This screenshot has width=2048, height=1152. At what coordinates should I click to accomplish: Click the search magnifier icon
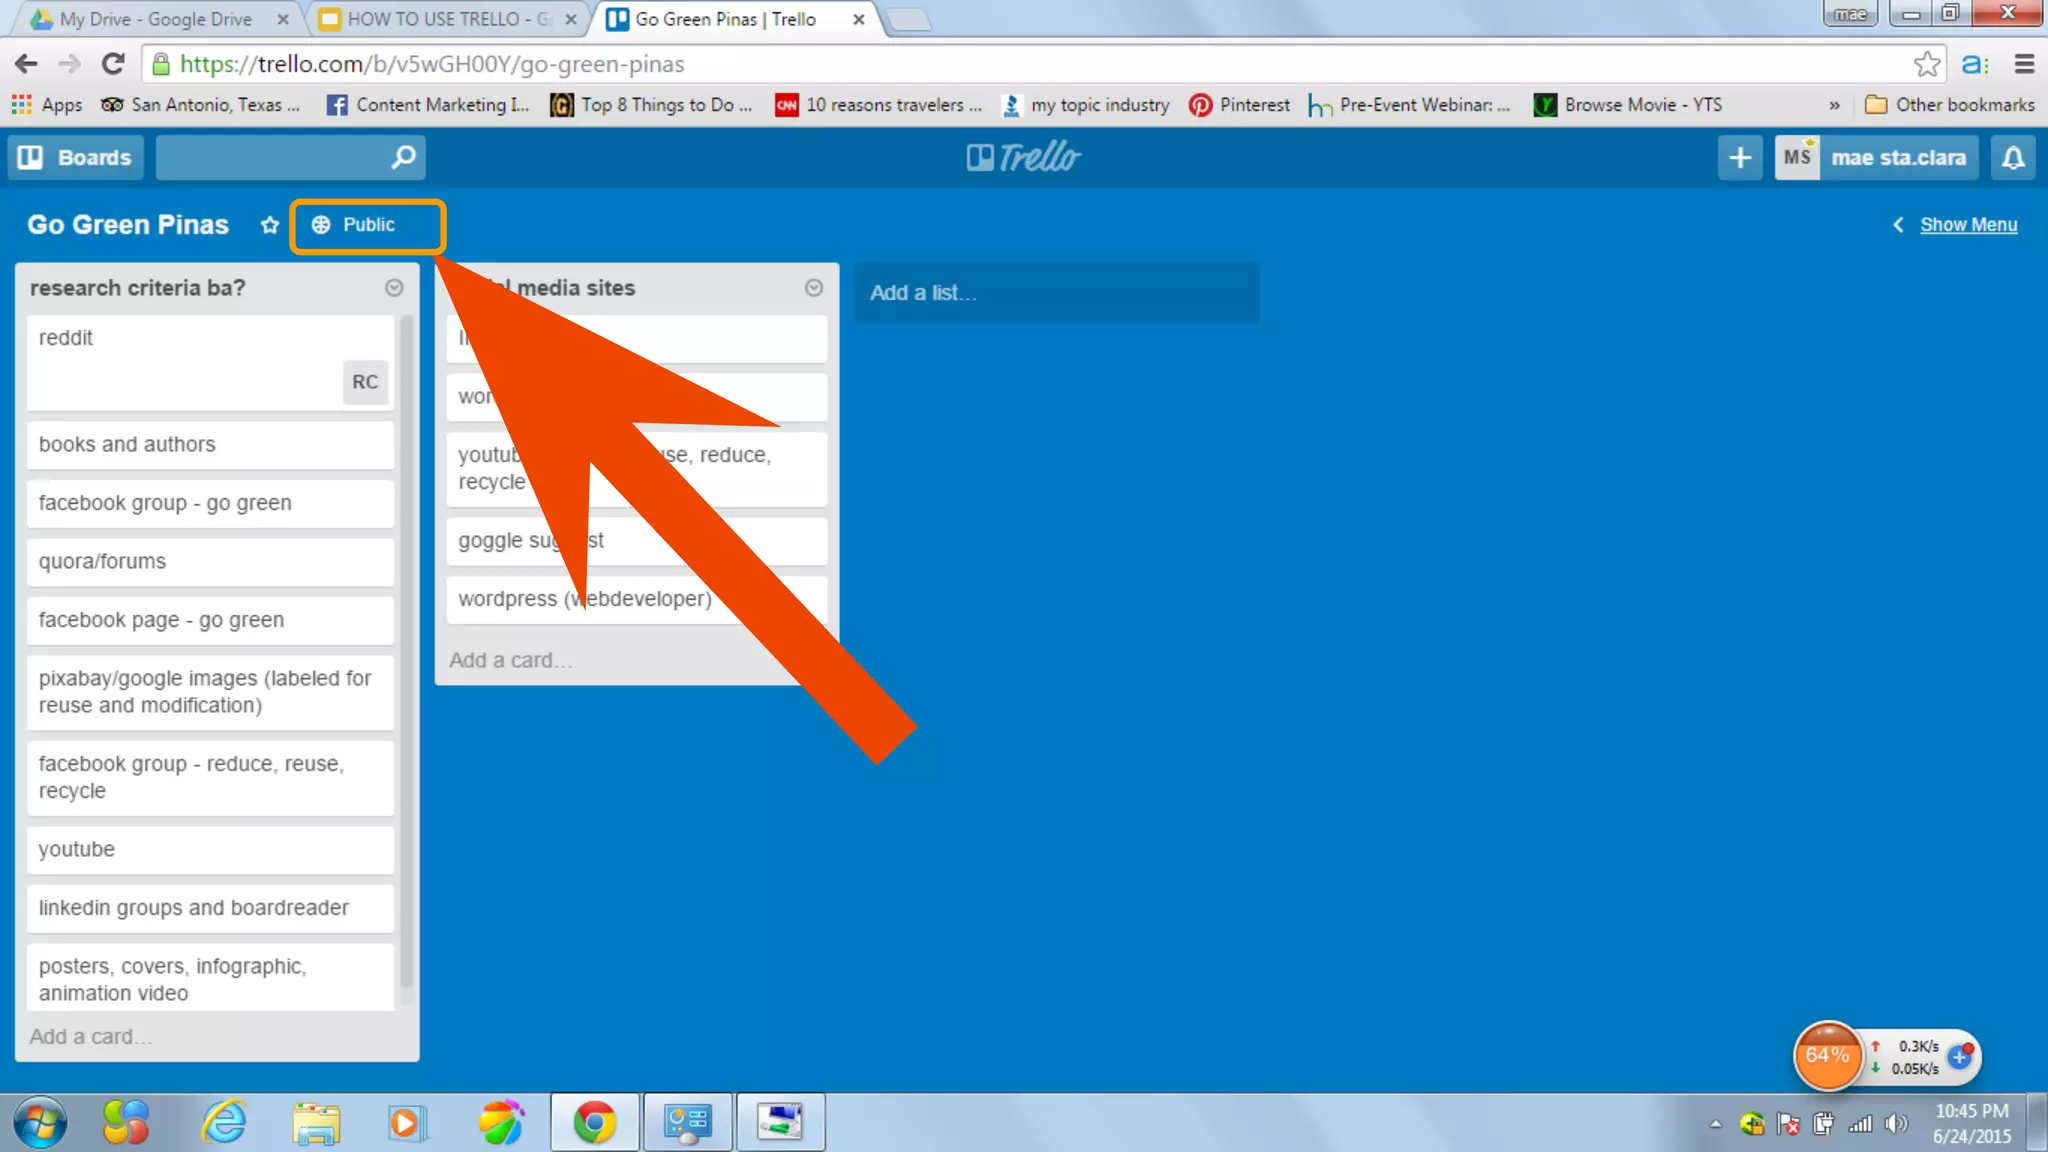tap(403, 157)
